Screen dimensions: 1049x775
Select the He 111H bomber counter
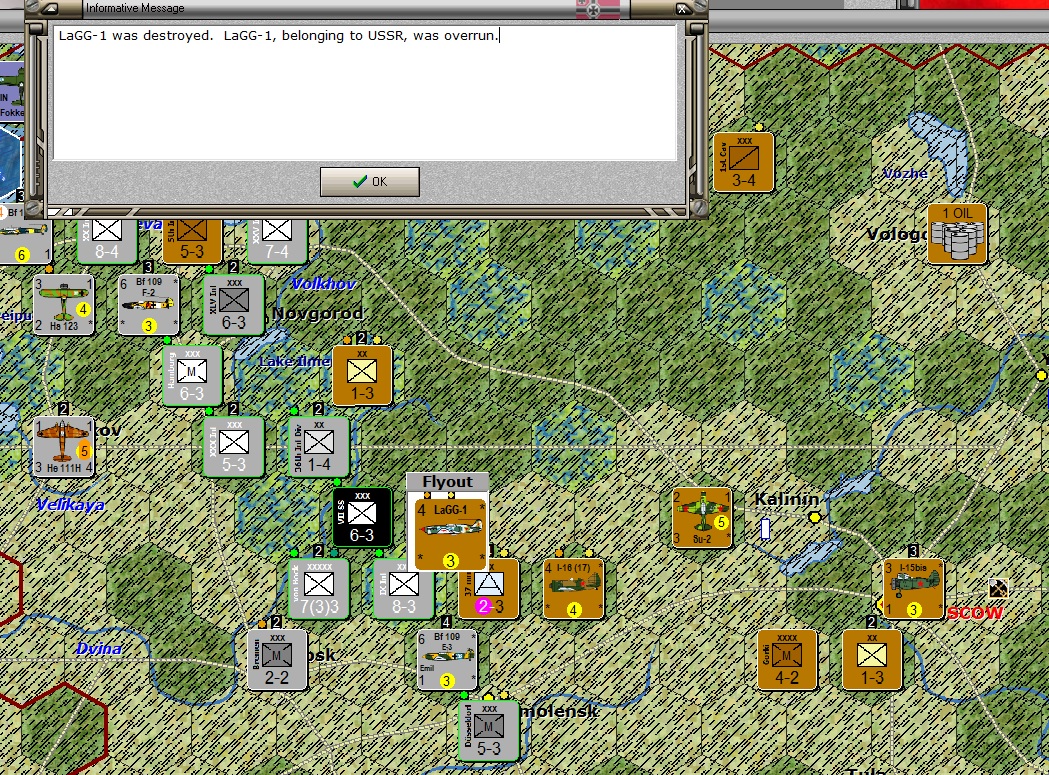tap(64, 446)
